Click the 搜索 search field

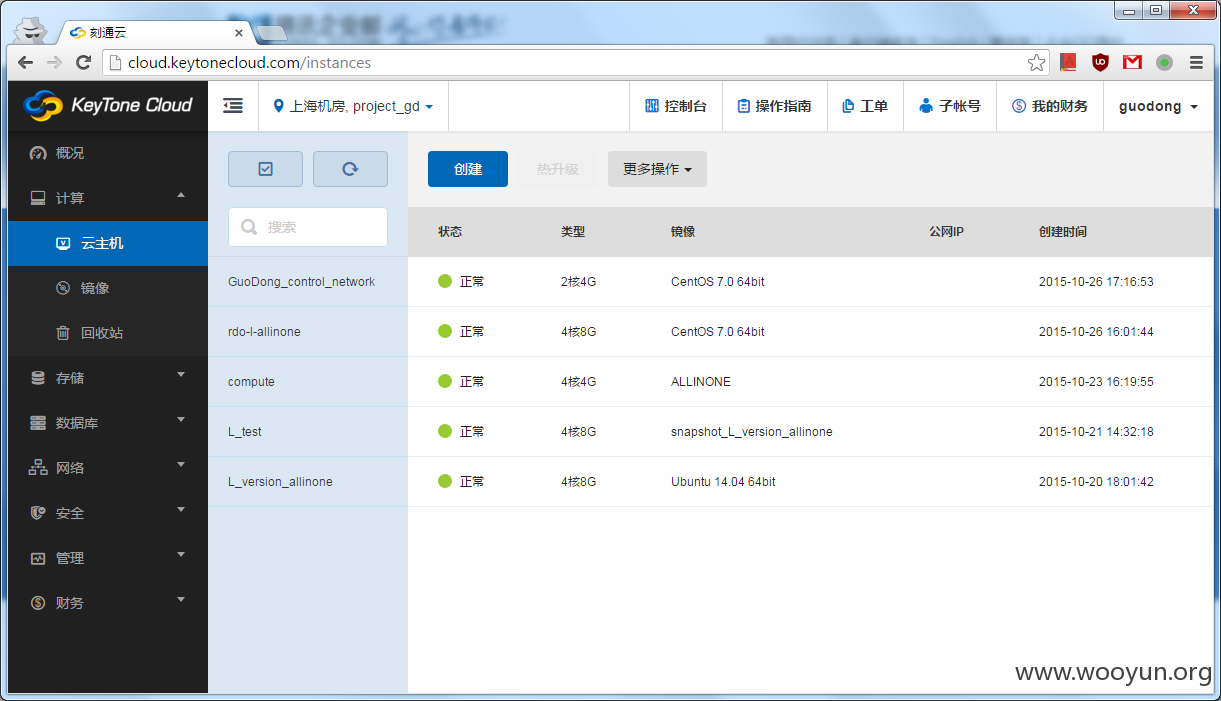308,227
